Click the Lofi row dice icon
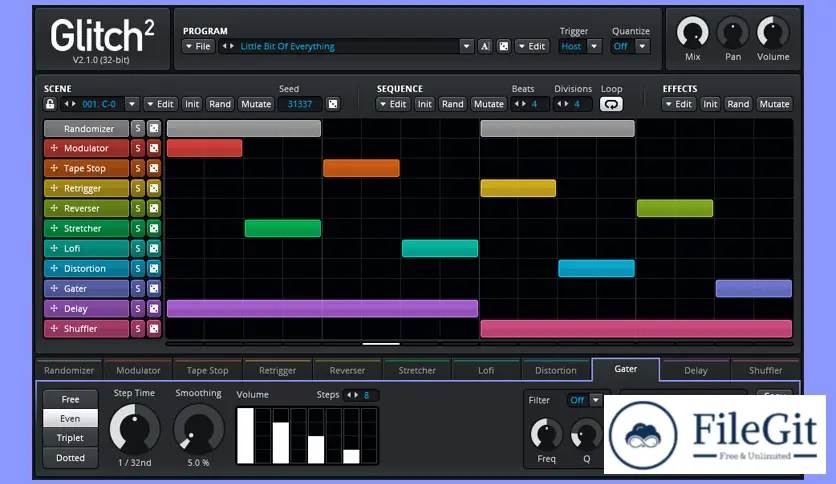Viewport: 836px width, 484px height. coord(154,248)
